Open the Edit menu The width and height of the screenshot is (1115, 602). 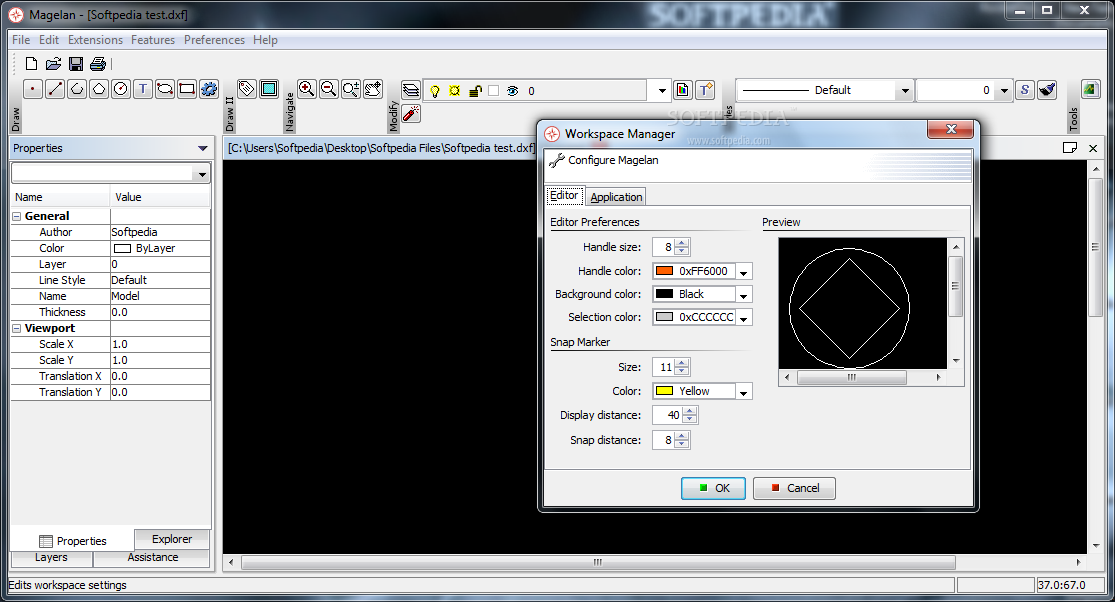[49, 40]
